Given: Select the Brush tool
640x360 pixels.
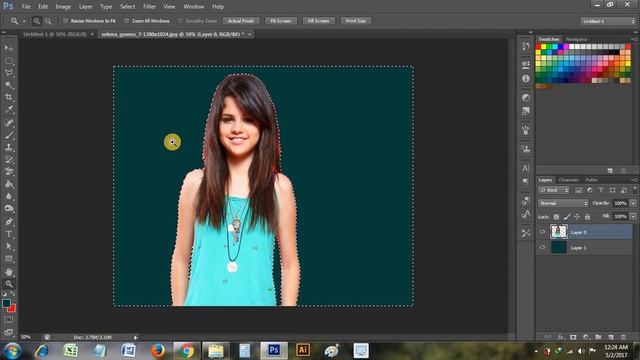Looking at the screenshot, I should (x=9, y=135).
